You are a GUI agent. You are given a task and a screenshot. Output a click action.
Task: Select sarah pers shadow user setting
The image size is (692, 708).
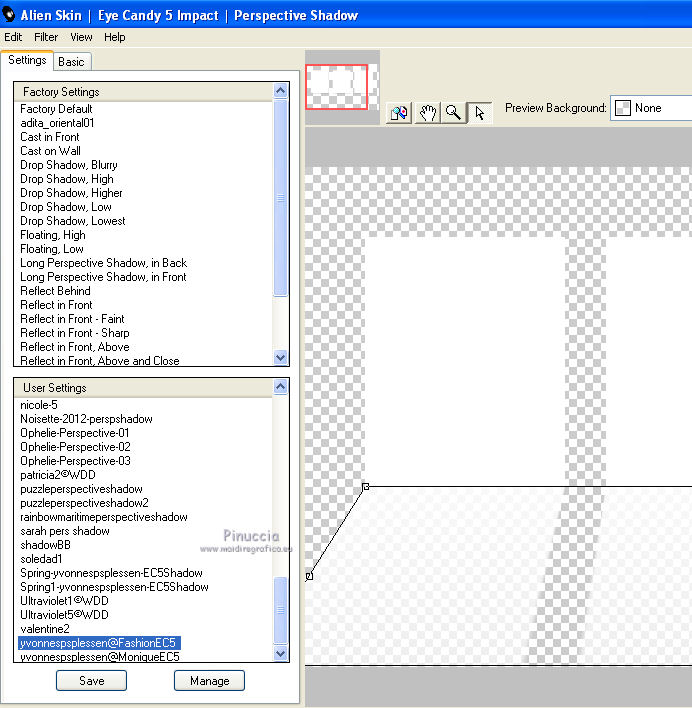pyautogui.click(x=65, y=531)
